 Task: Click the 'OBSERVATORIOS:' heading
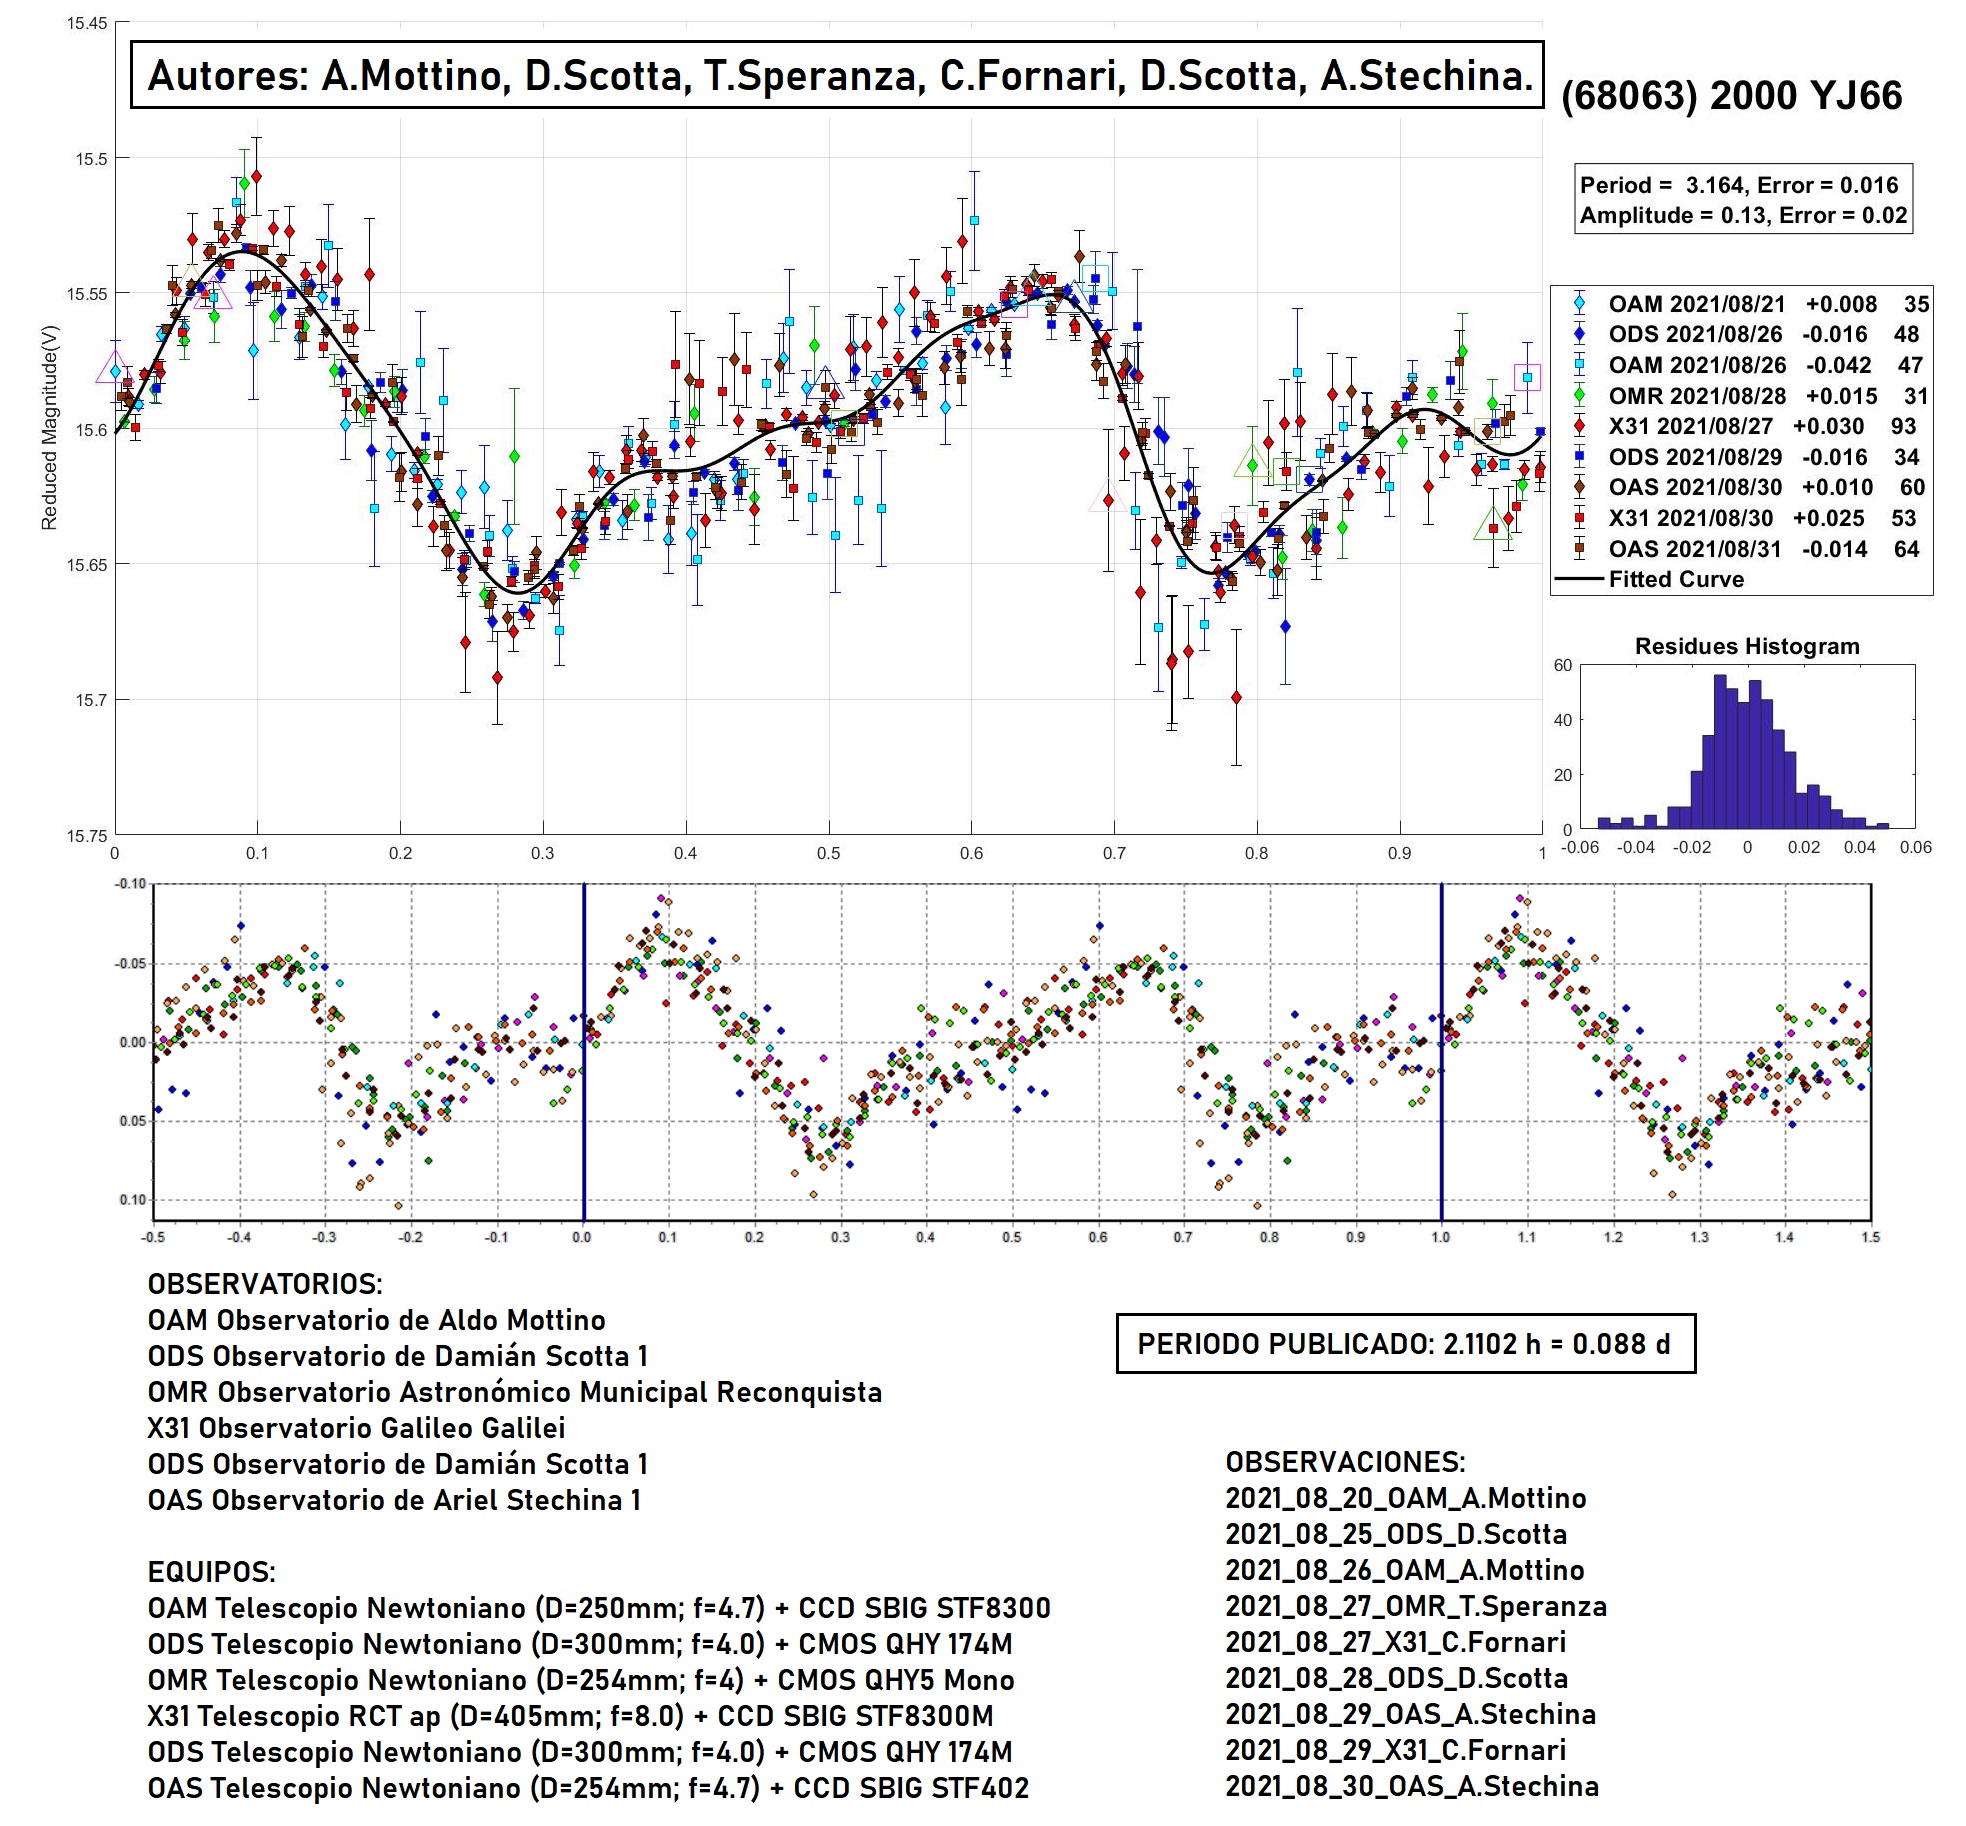pyautogui.click(x=265, y=1284)
